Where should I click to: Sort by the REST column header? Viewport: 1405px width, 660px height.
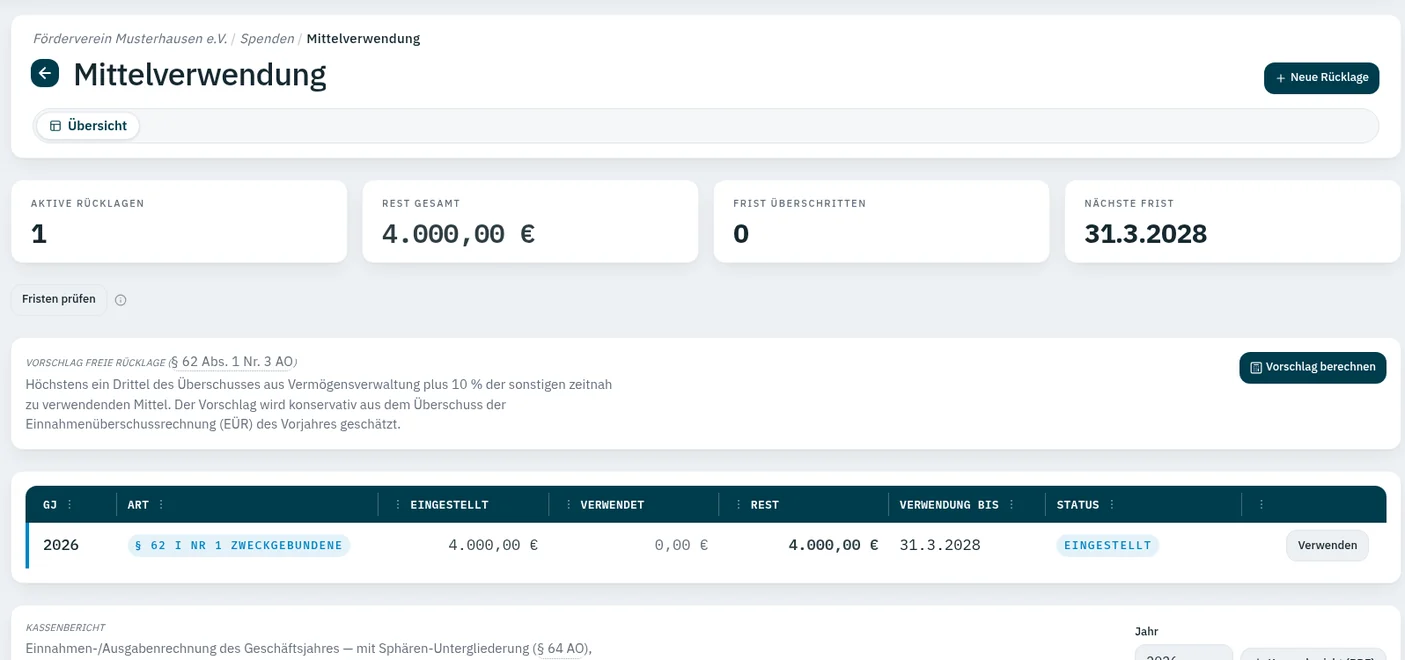pos(765,505)
